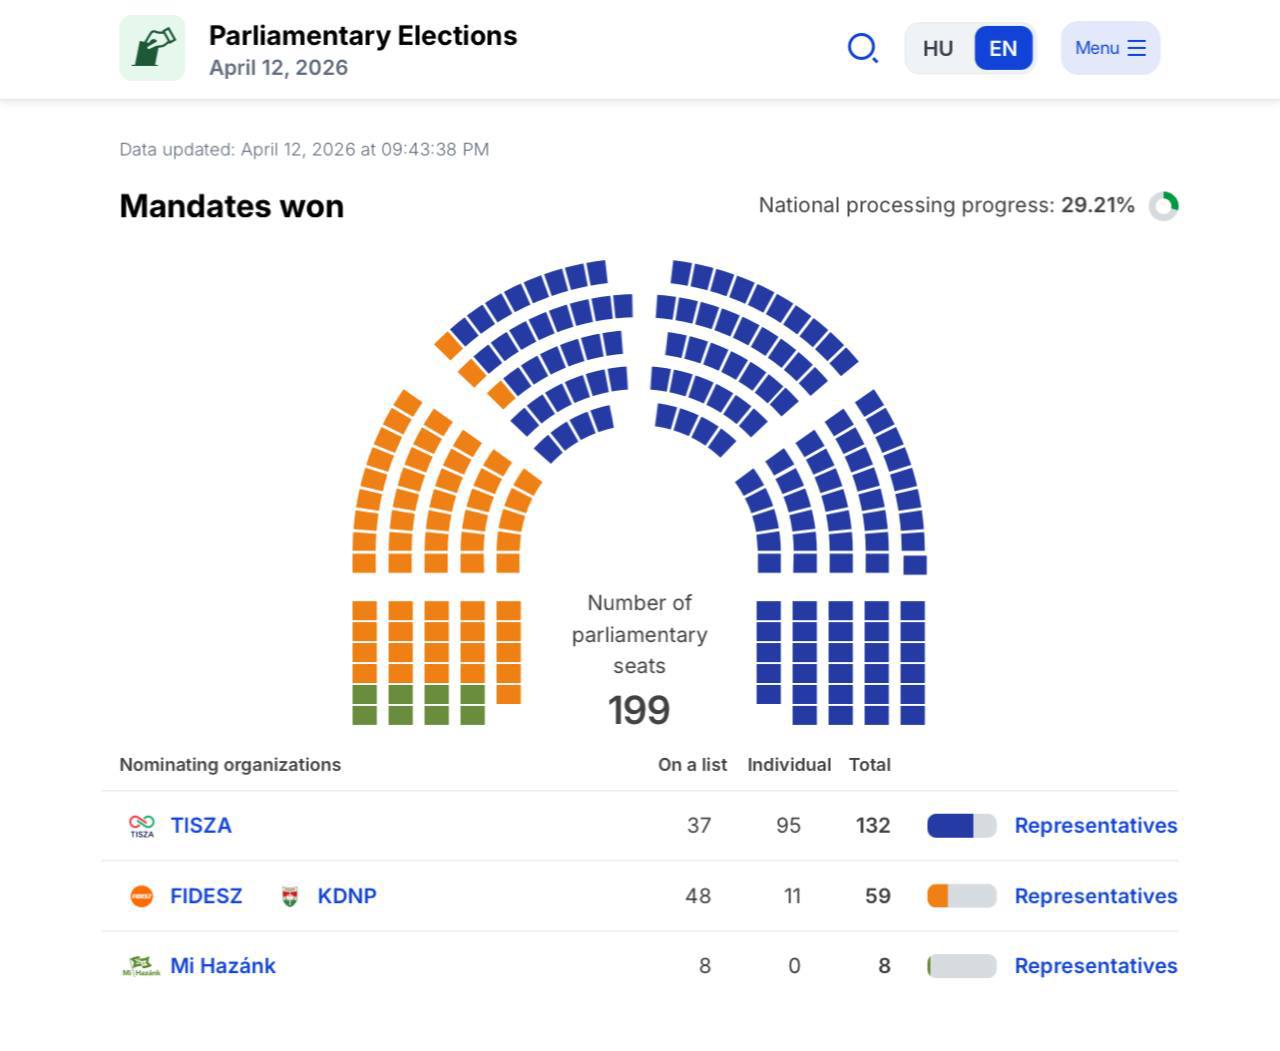Viewport: 1280px width, 1051px height.
Task: Click the KDNP coat of arms logo
Action: click(290, 896)
